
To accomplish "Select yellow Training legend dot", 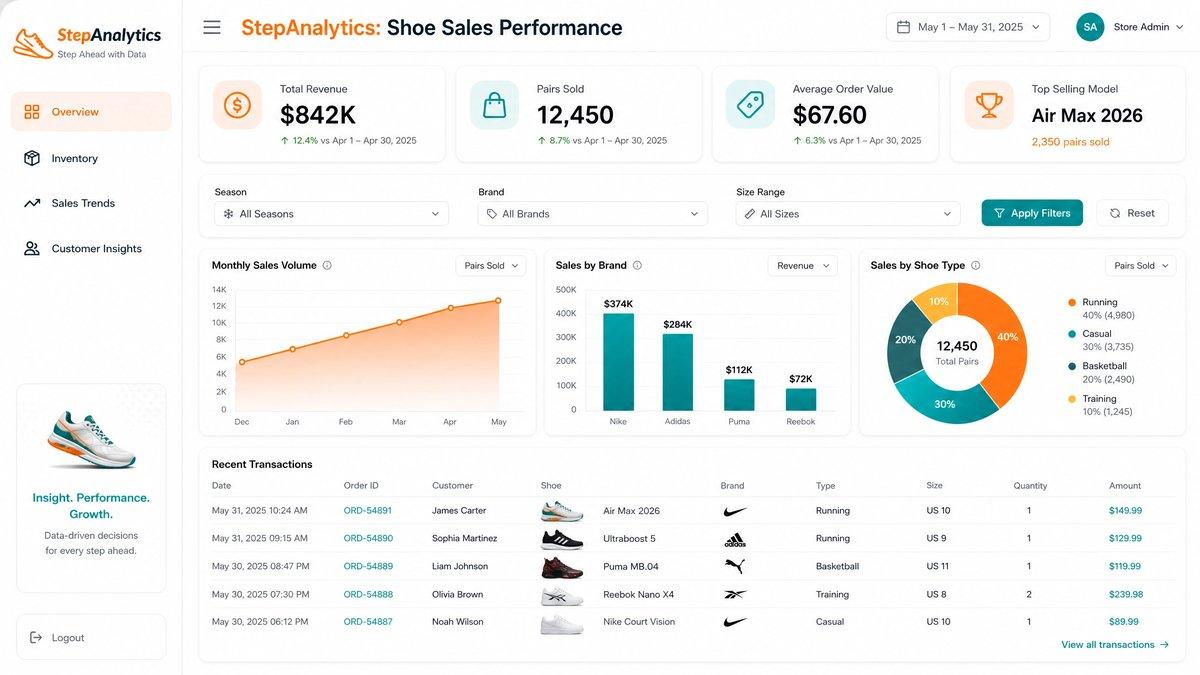I will [1072, 399].
